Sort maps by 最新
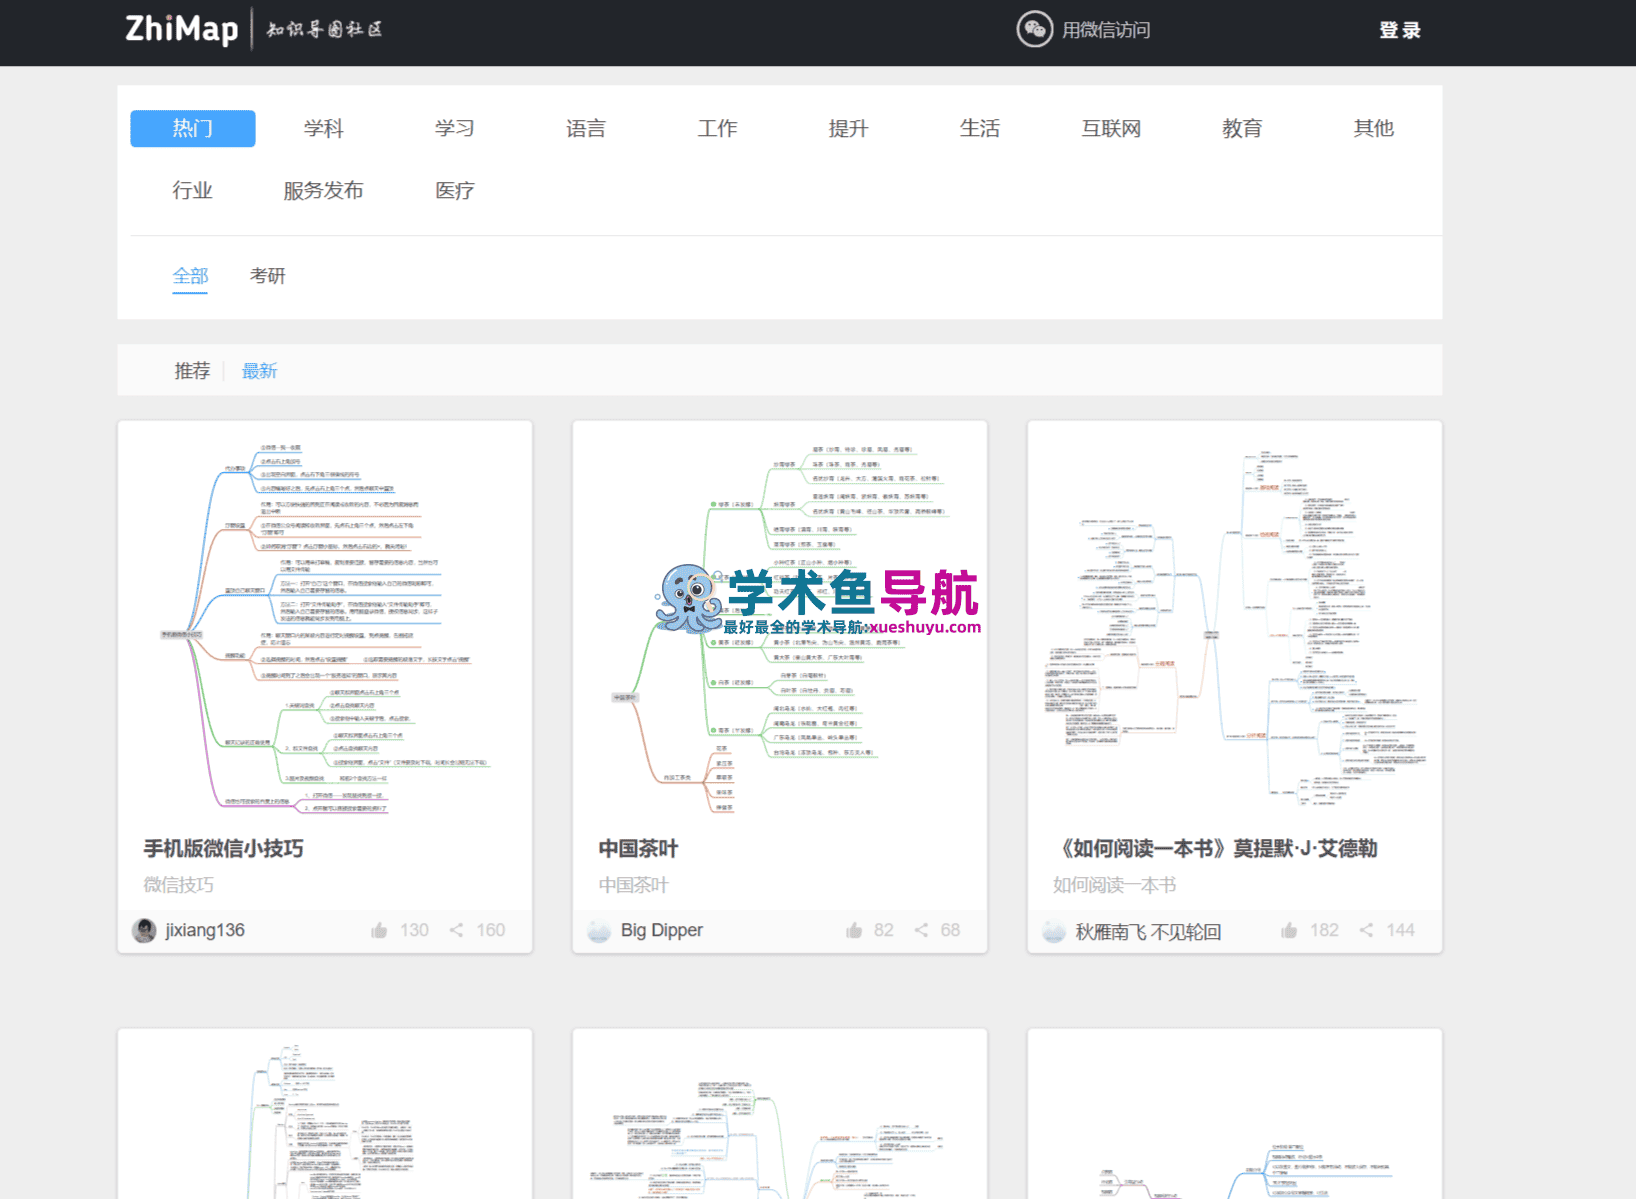 pos(259,371)
